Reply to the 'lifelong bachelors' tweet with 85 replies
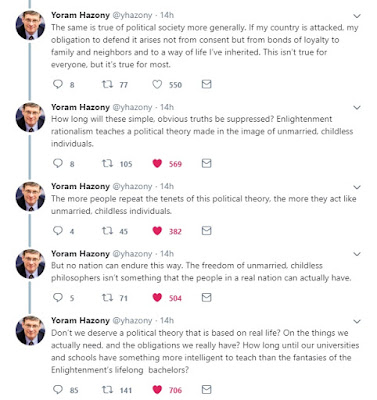Viewport: 377px width, 400px height. tap(58, 389)
